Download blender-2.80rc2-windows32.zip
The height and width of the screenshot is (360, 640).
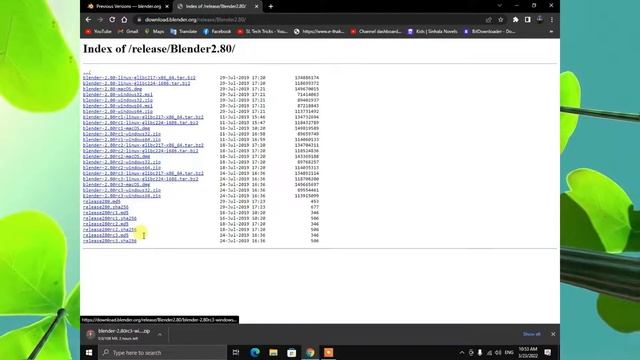[x=122, y=162]
